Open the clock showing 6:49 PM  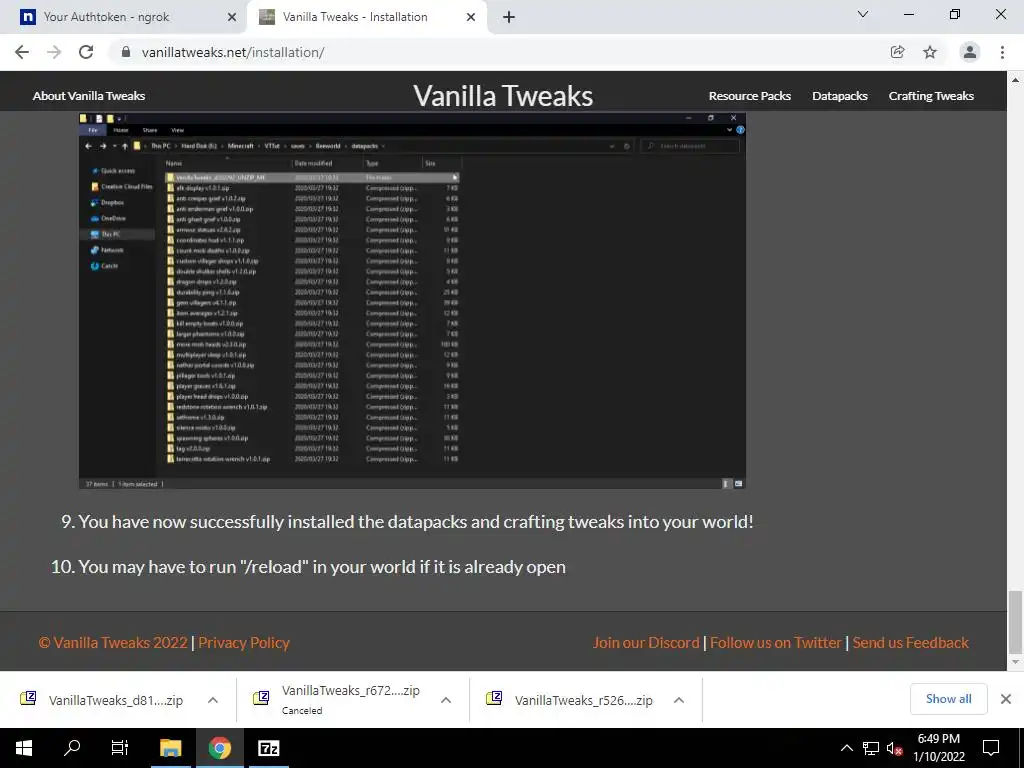(939, 748)
